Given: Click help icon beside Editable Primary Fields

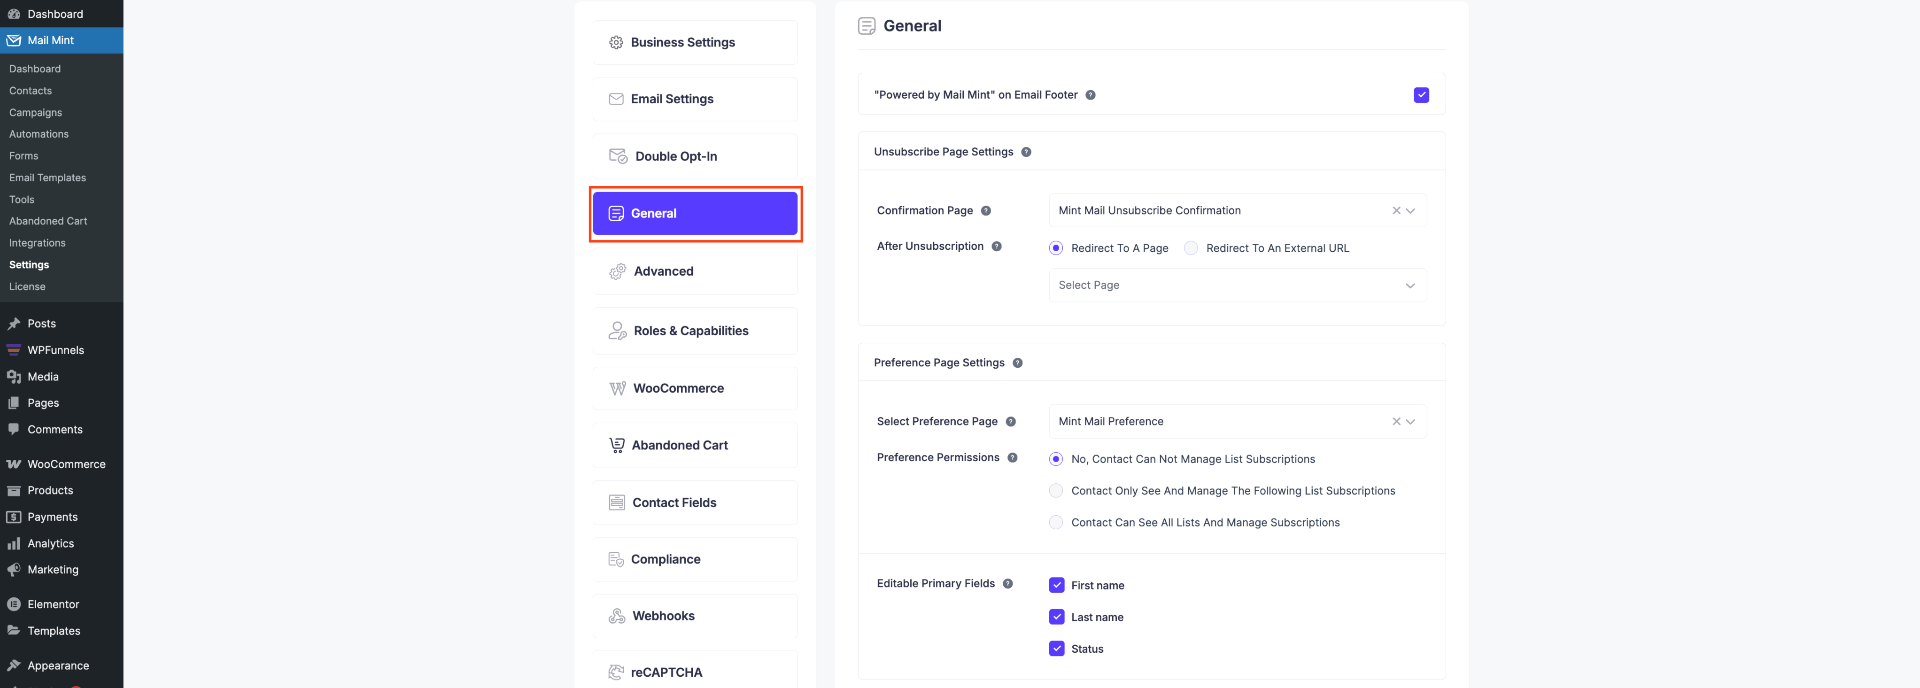Looking at the screenshot, I should [x=1008, y=584].
